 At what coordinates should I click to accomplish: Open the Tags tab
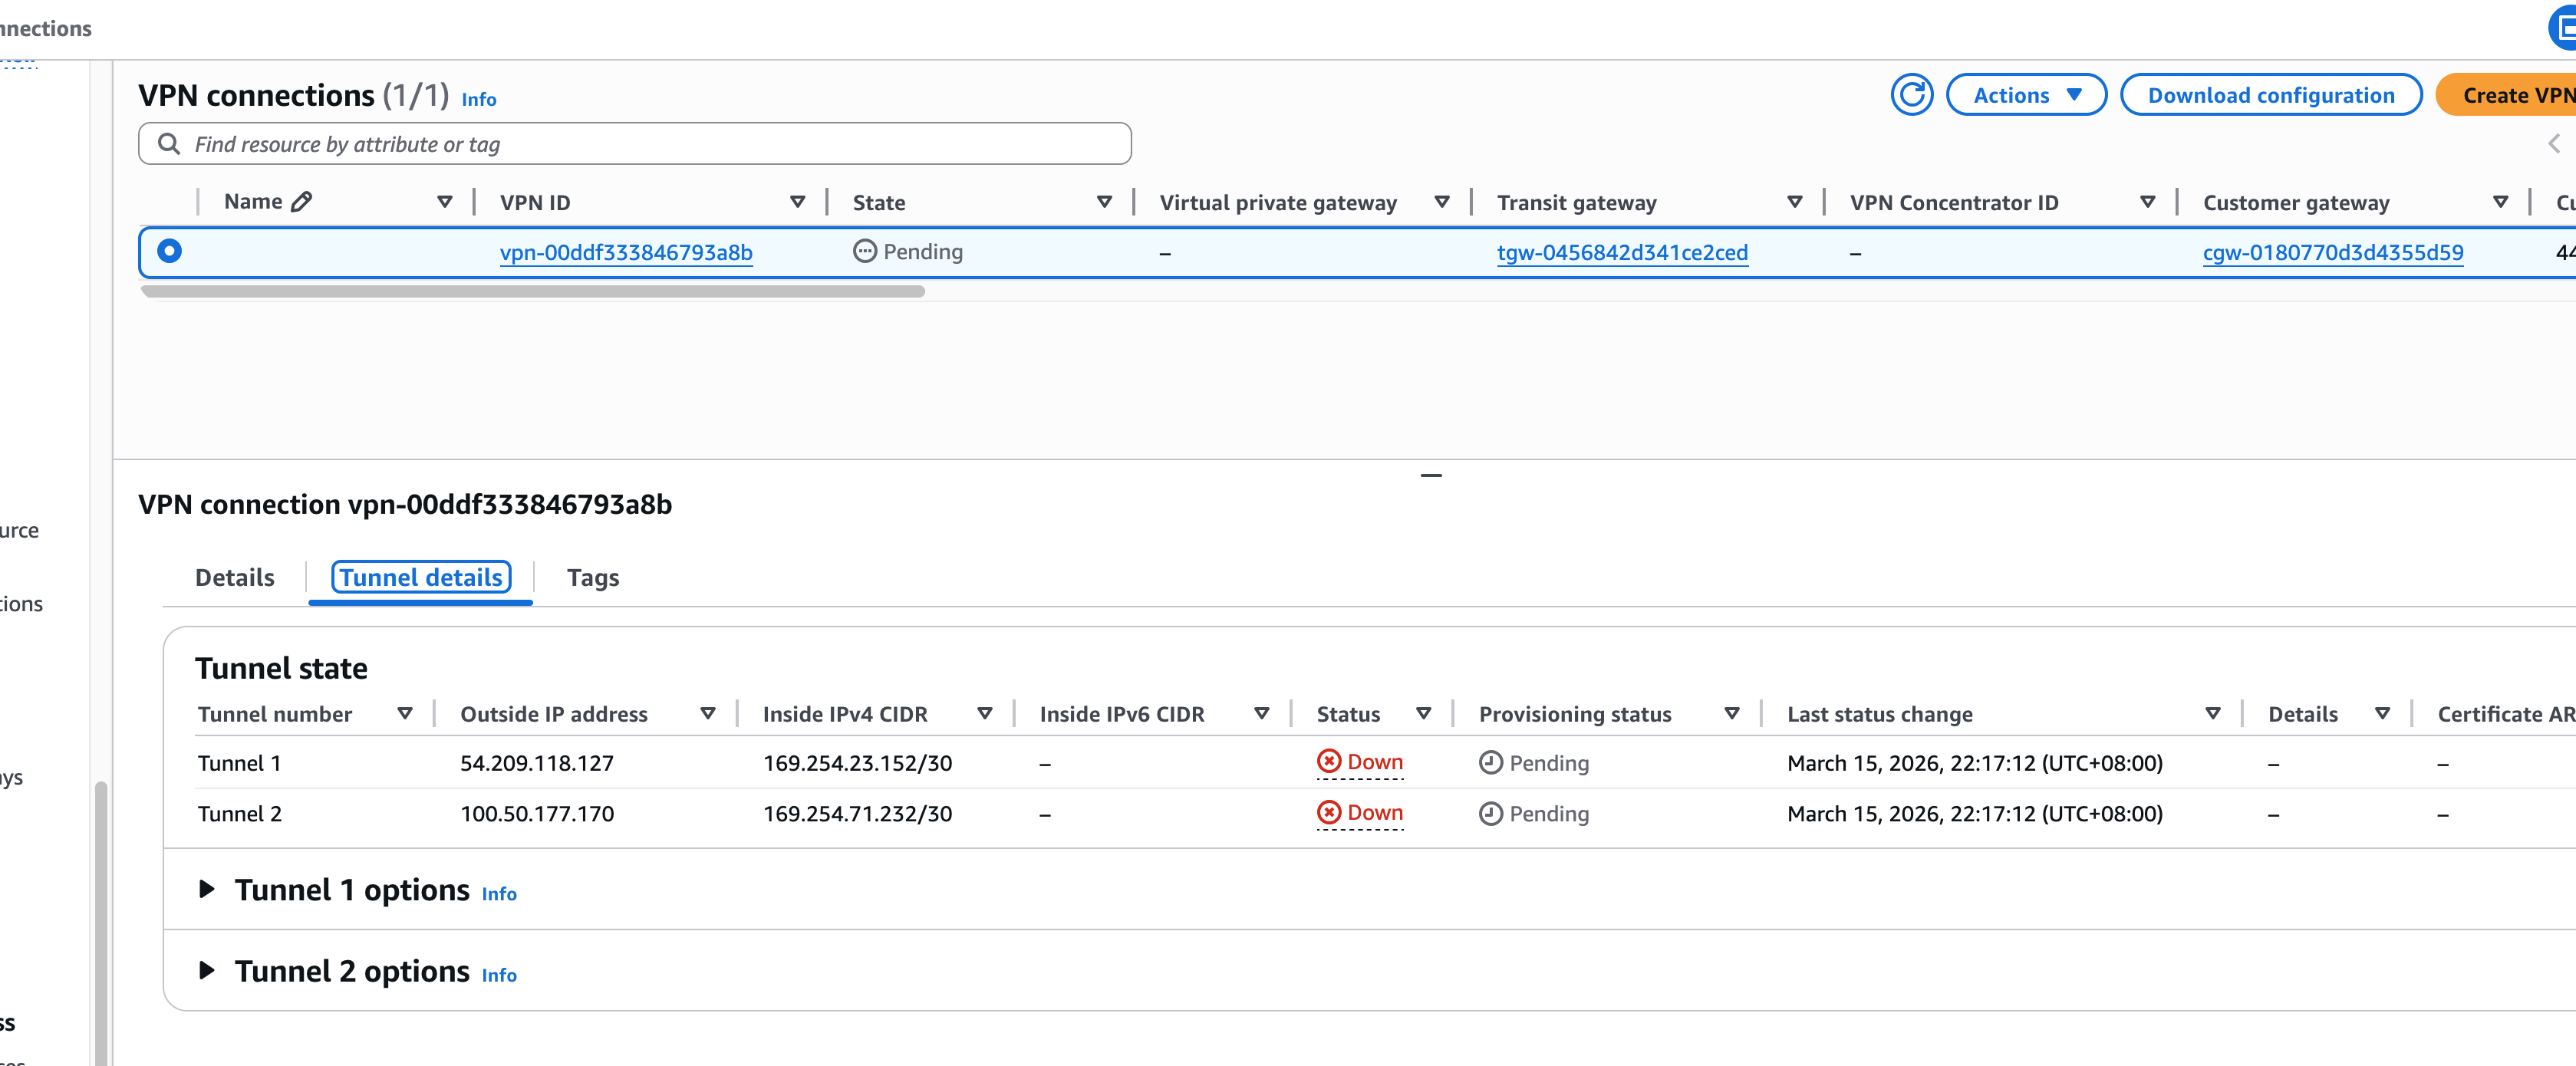(592, 577)
